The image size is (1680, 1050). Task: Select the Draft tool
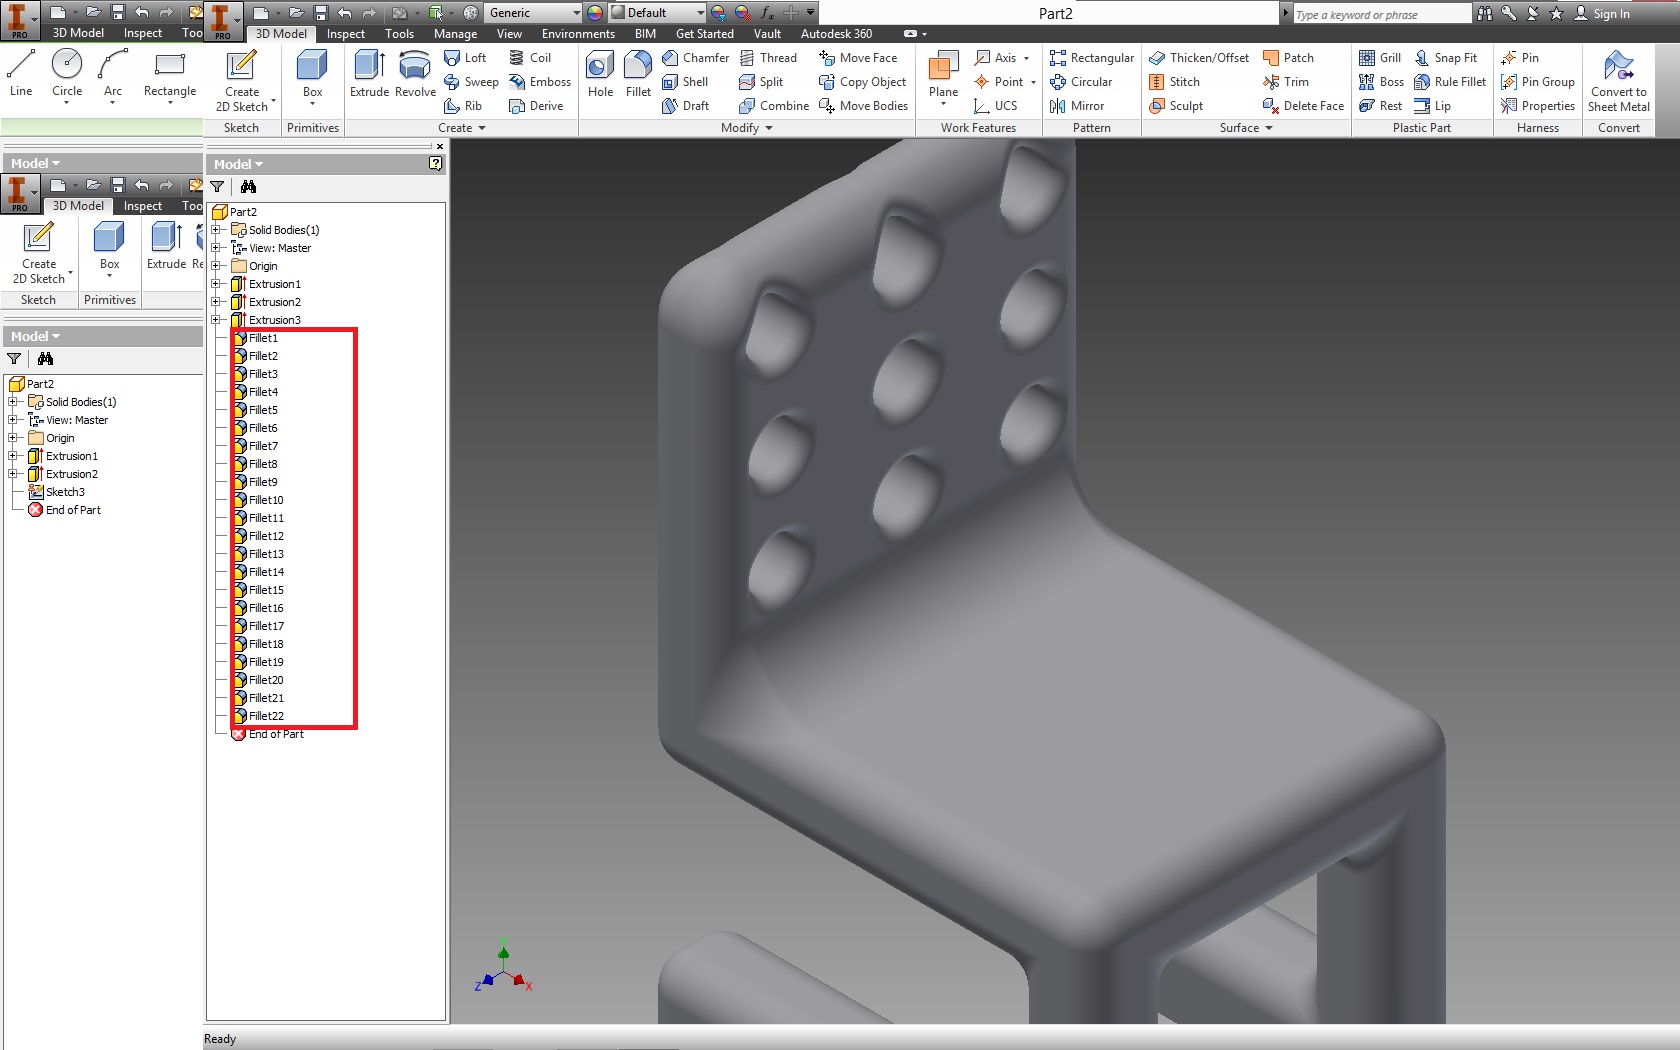(686, 106)
